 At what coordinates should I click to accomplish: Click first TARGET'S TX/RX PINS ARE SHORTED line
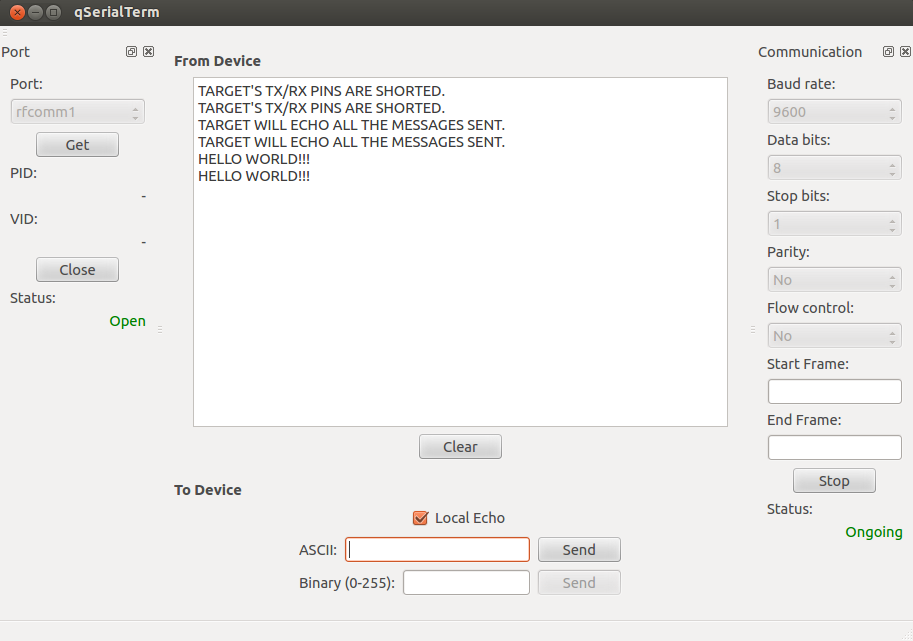321,91
